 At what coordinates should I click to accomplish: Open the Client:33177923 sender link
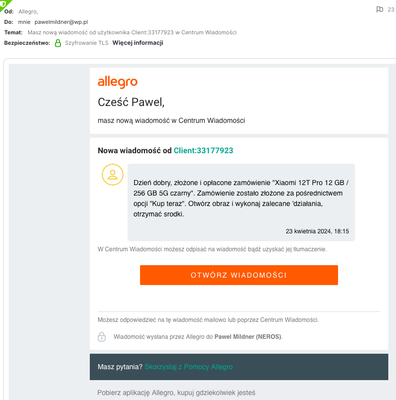(x=203, y=150)
